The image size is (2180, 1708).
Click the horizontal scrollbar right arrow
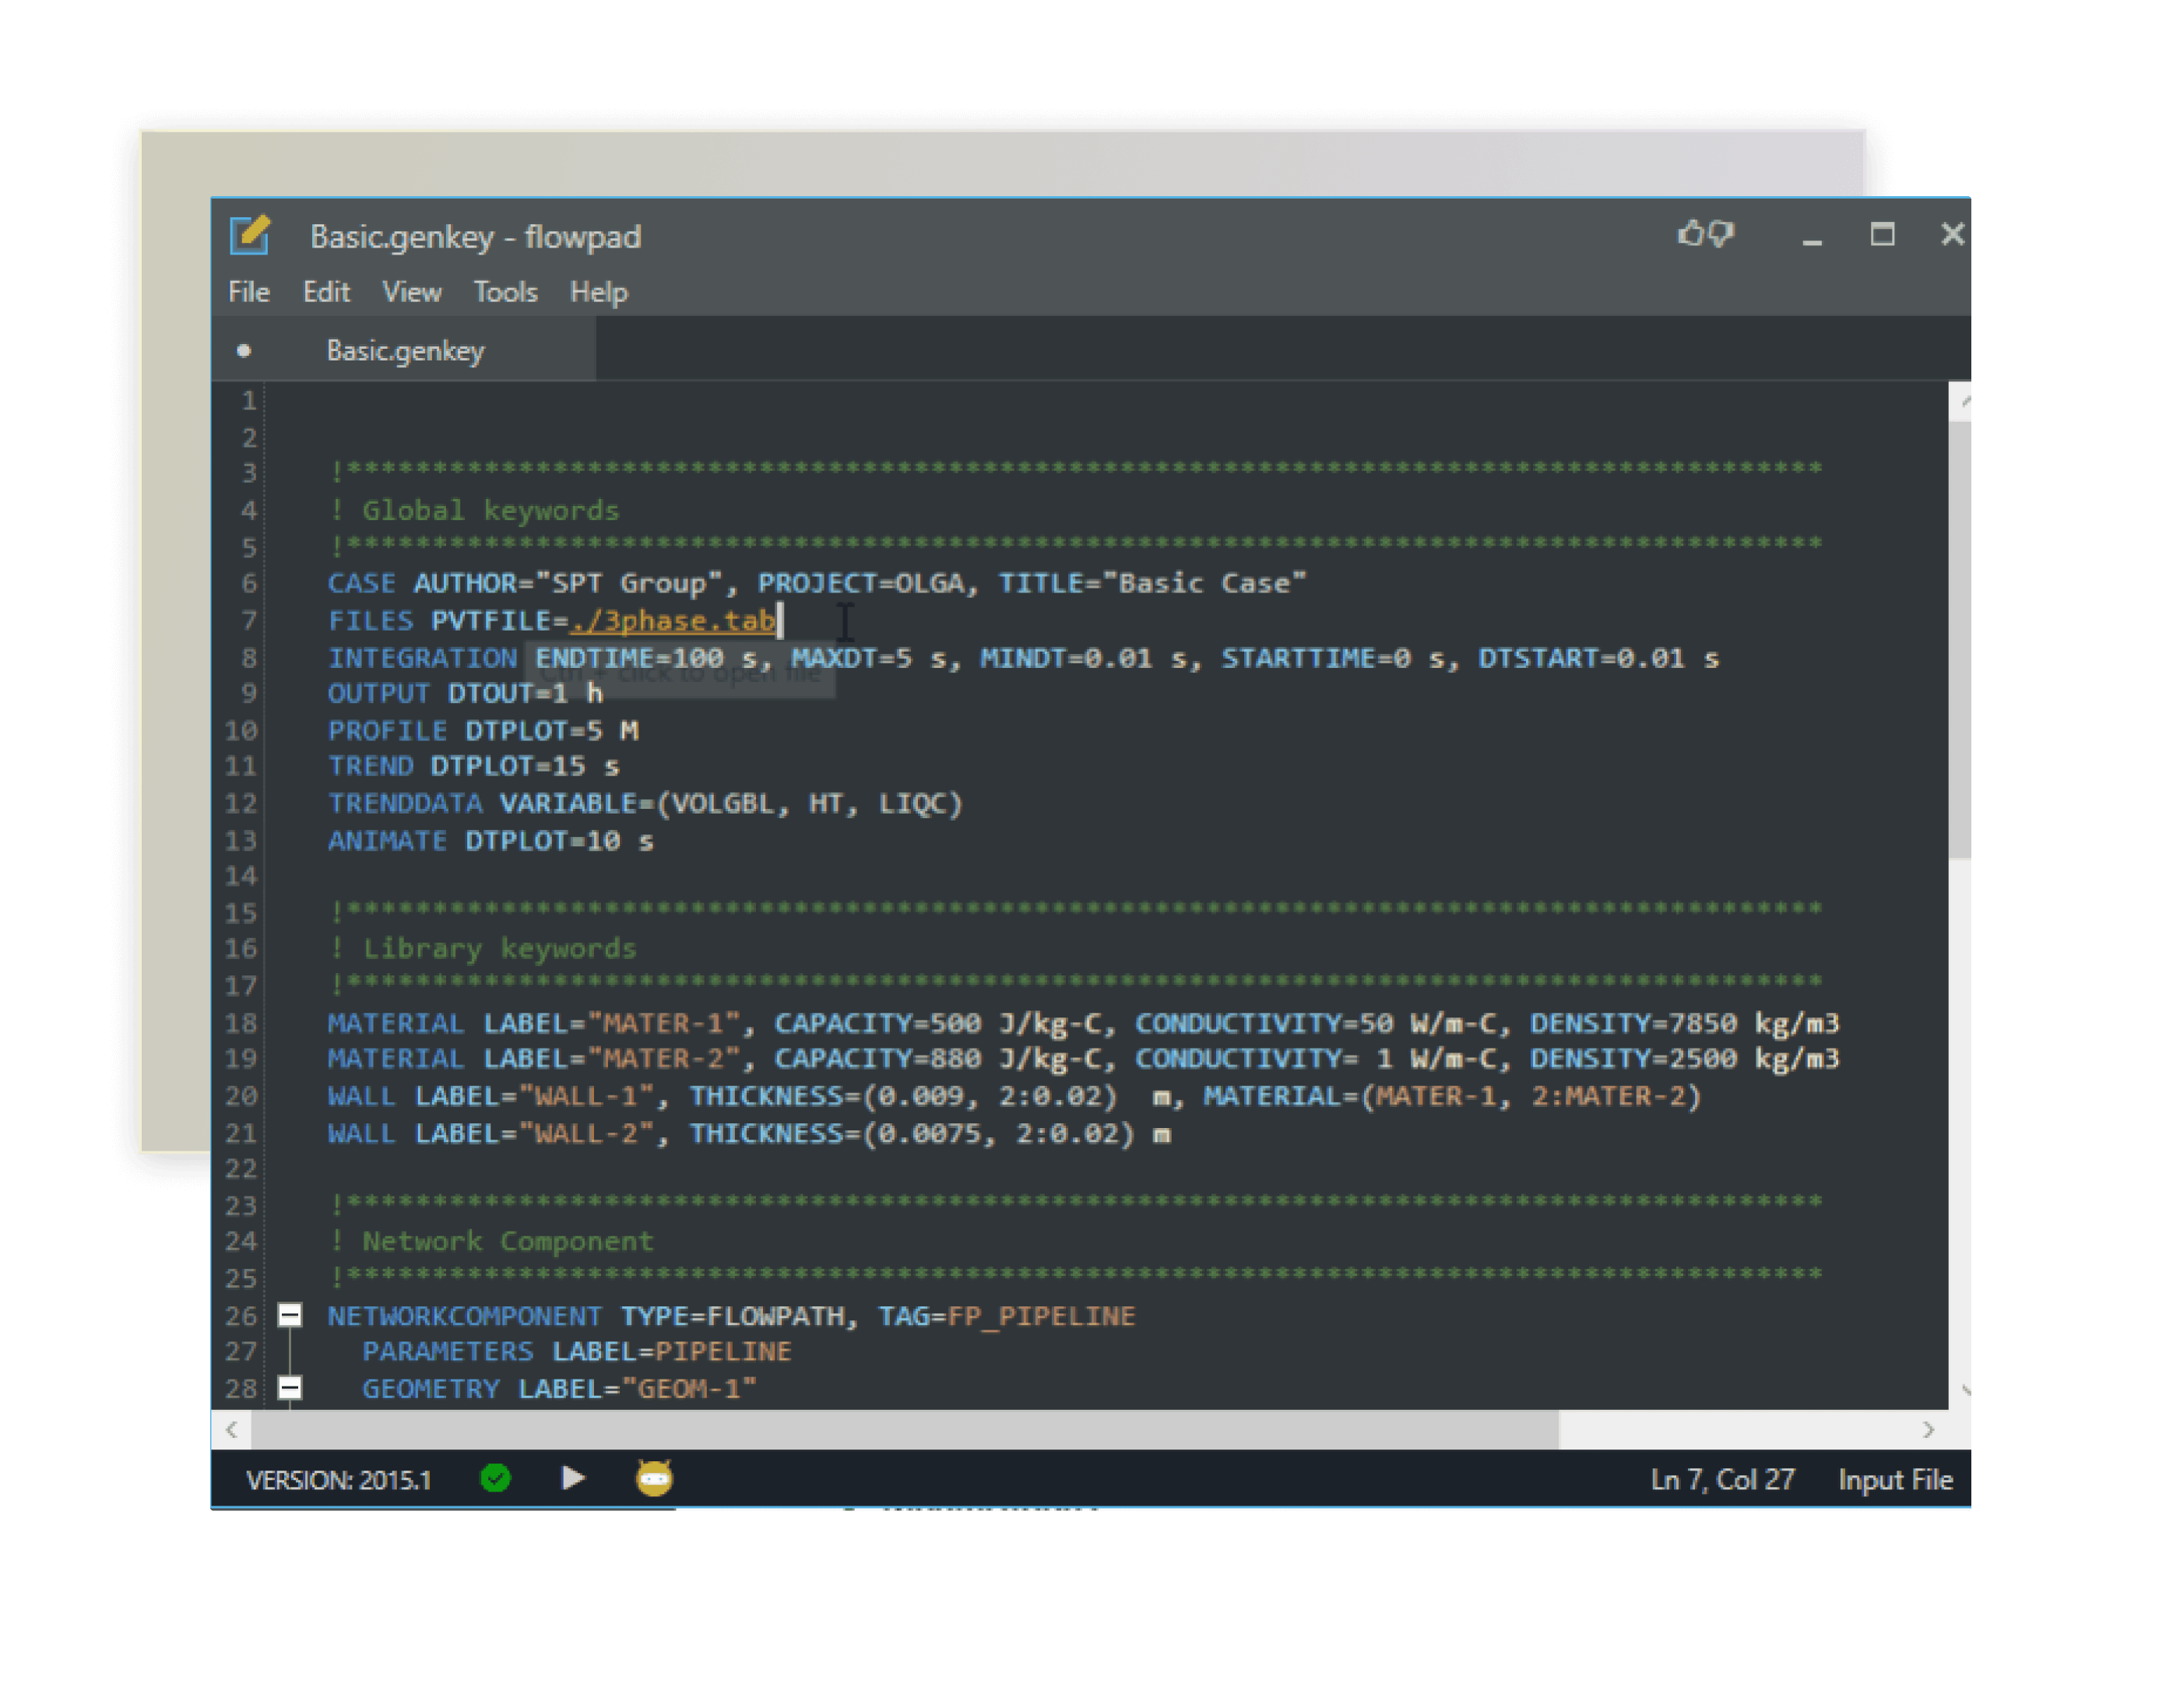(1928, 1430)
